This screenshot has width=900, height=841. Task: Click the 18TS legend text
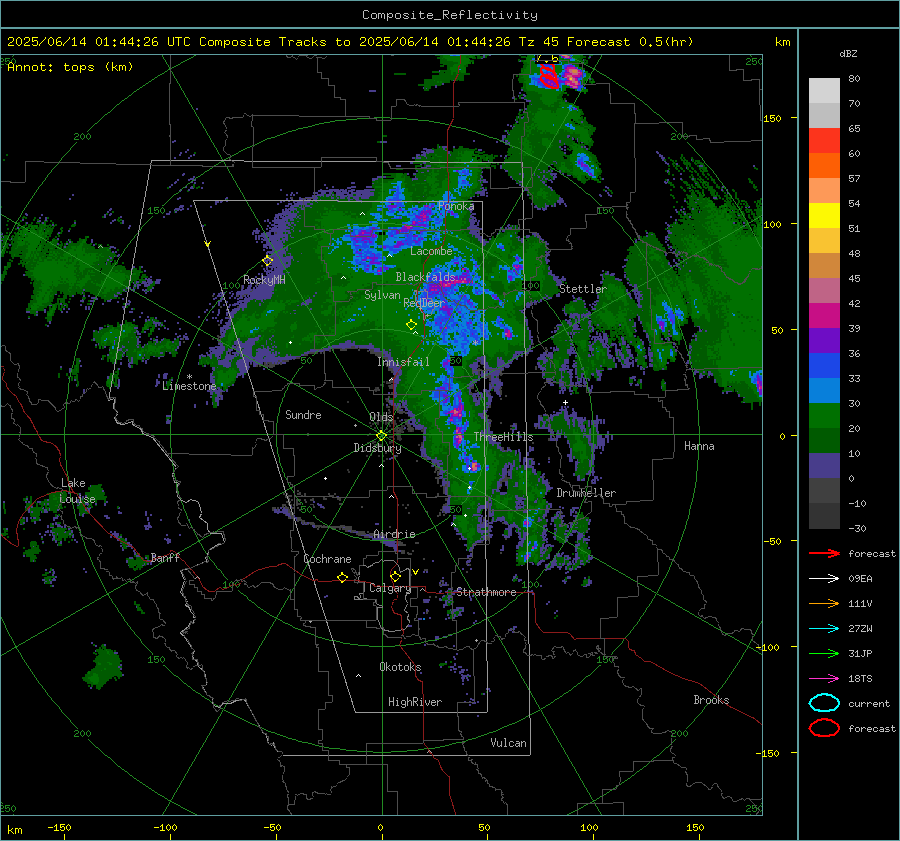(x=860, y=679)
